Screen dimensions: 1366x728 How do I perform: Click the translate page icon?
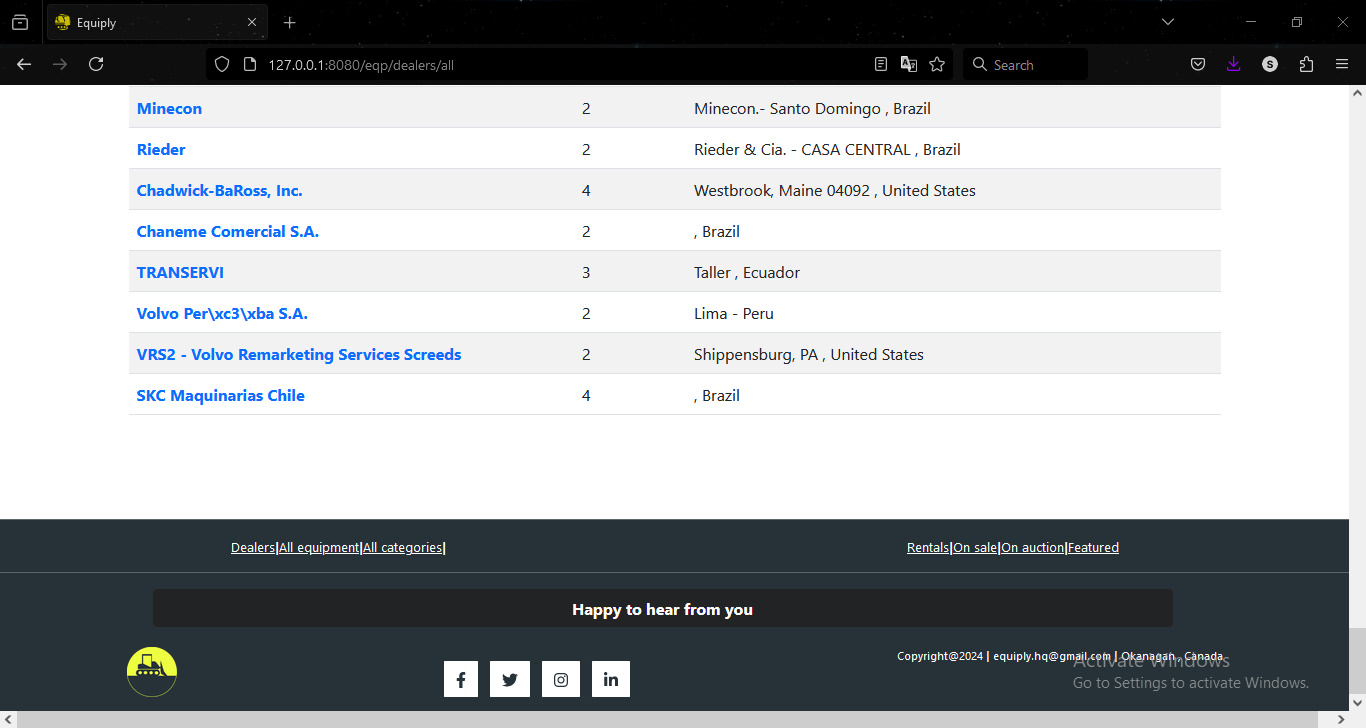[908, 64]
